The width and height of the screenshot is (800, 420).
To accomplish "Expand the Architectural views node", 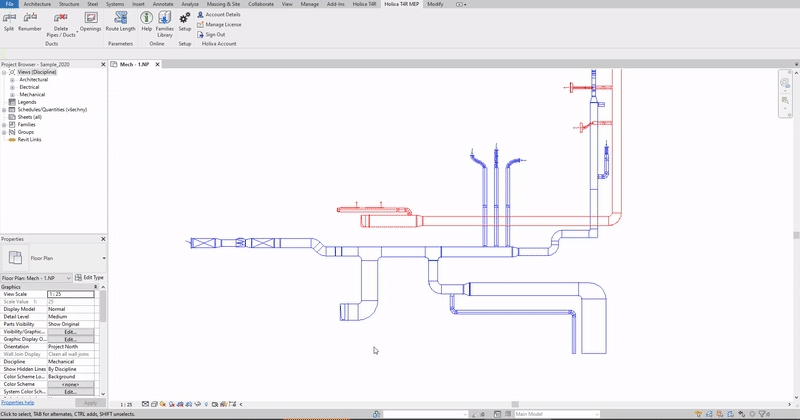I will [x=13, y=80].
